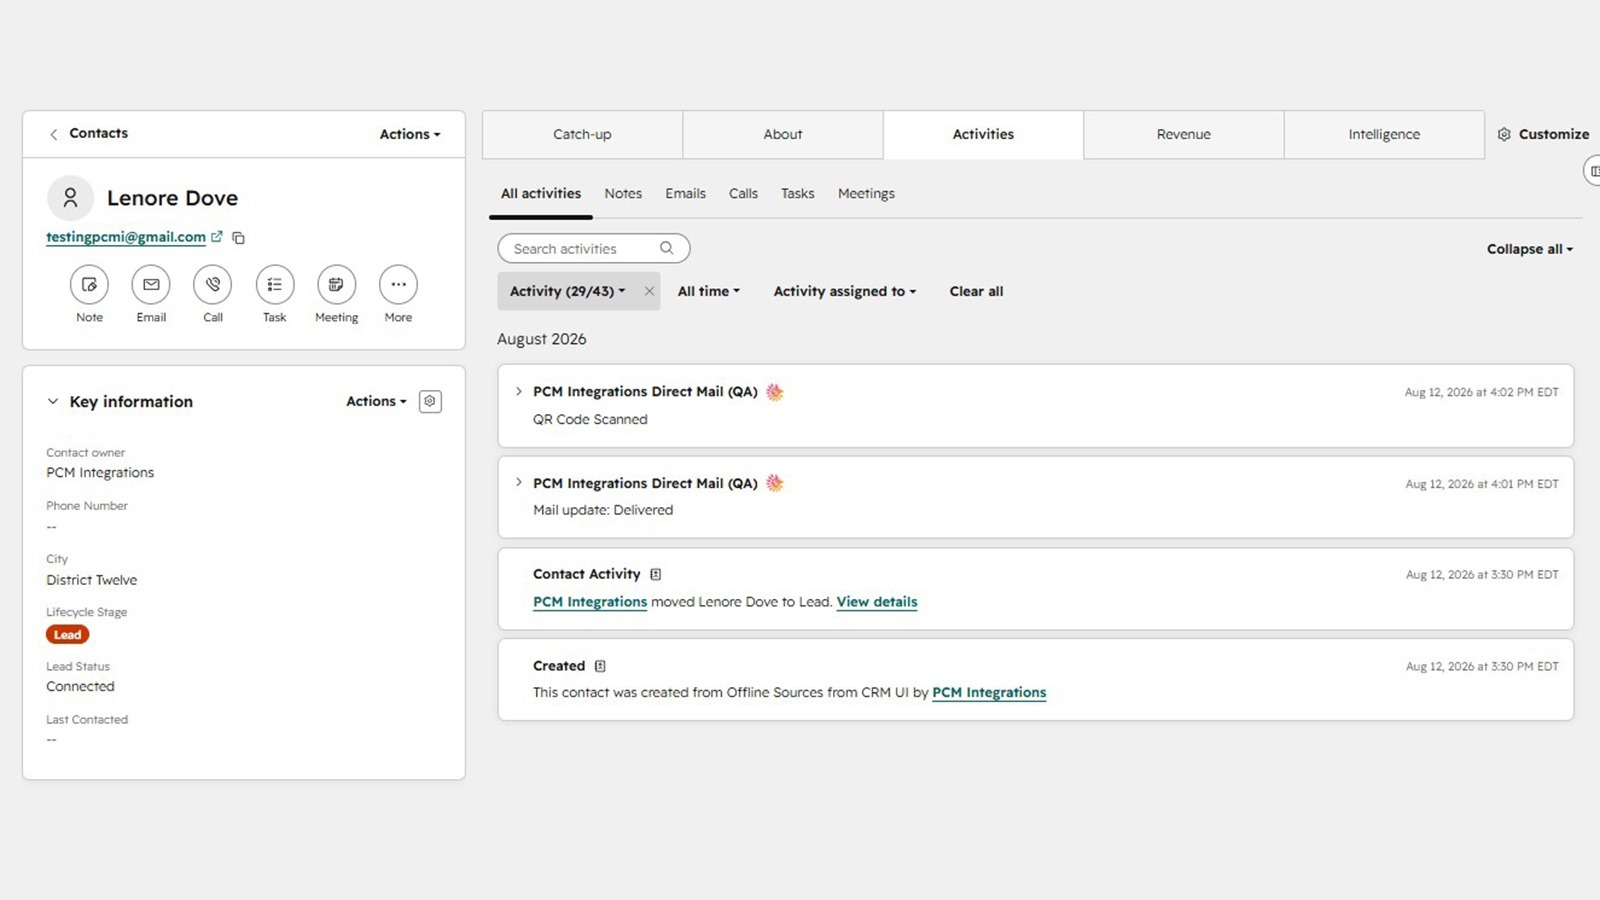The width and height of the screenshot is (1600, 900).
Task: Click the Aug 12, 2026 at 4:02 PM timestamp
Action: point(1482,392)
